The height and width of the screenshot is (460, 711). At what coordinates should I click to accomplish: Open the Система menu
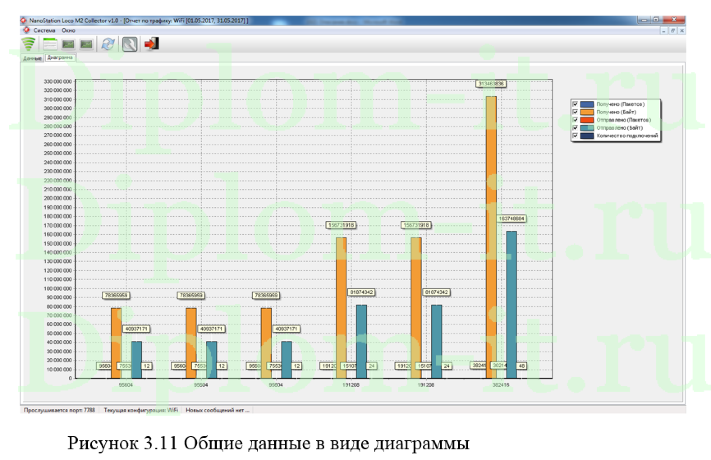44,31
